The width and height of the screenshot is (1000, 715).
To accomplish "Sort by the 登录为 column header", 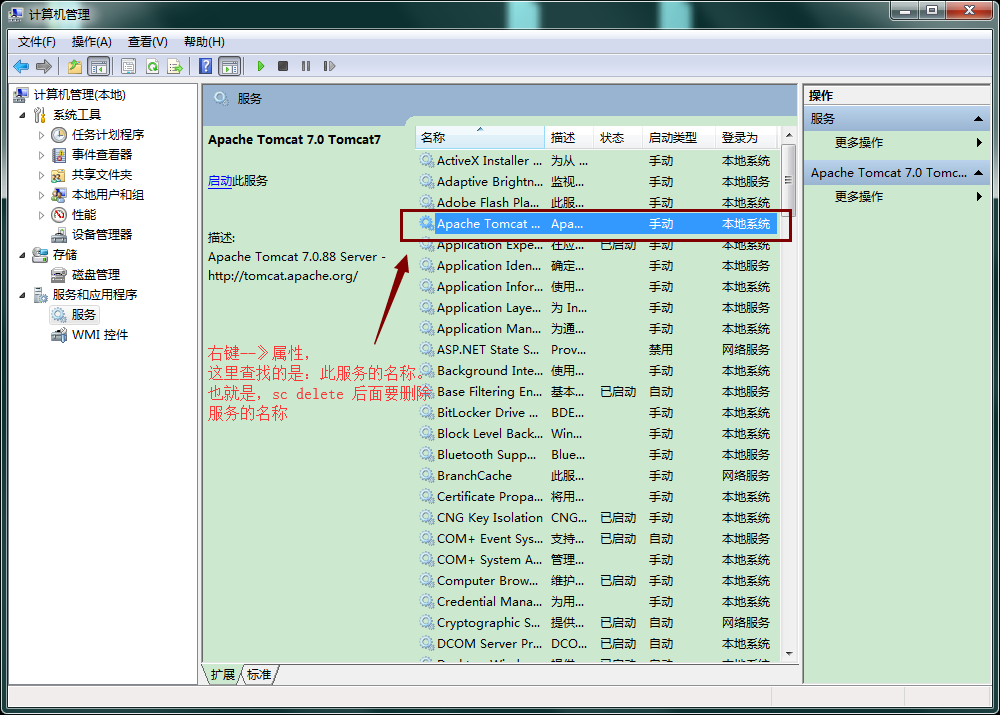I will [746, 138].
